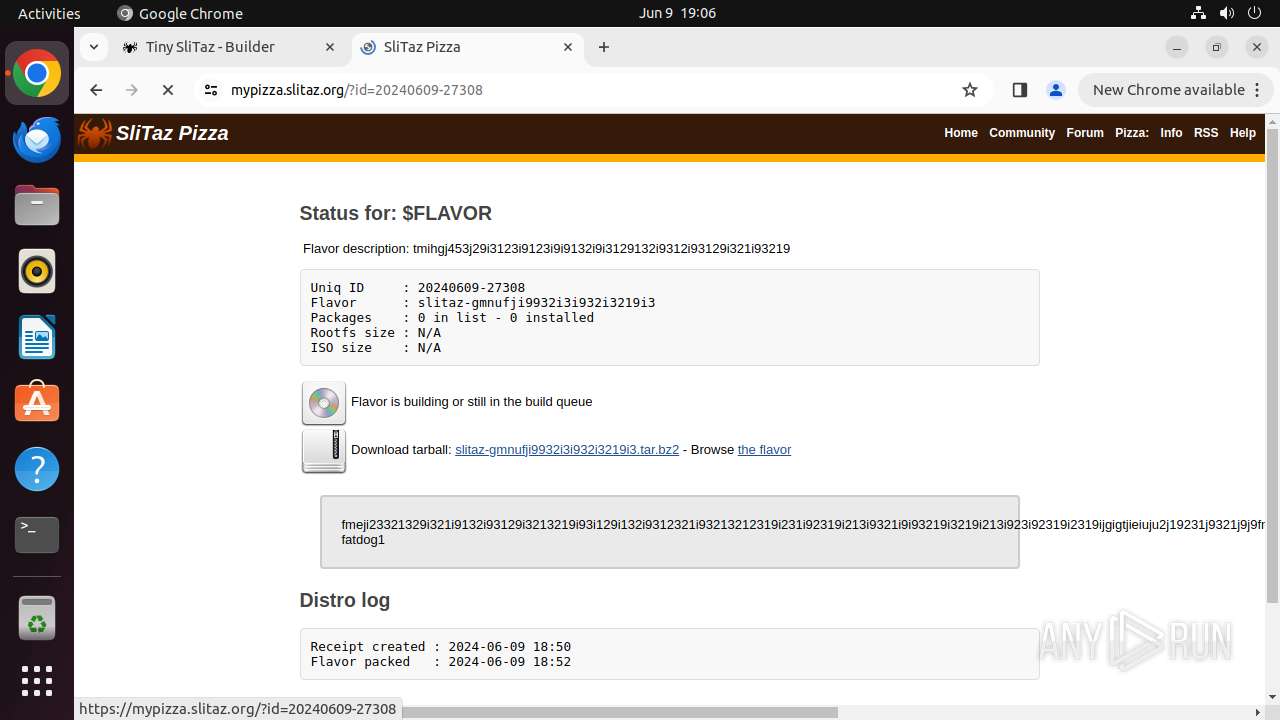This screenshot has width=1280, height=720.
Task: Open the Files manager in the dock
Action: pos(37,206)
